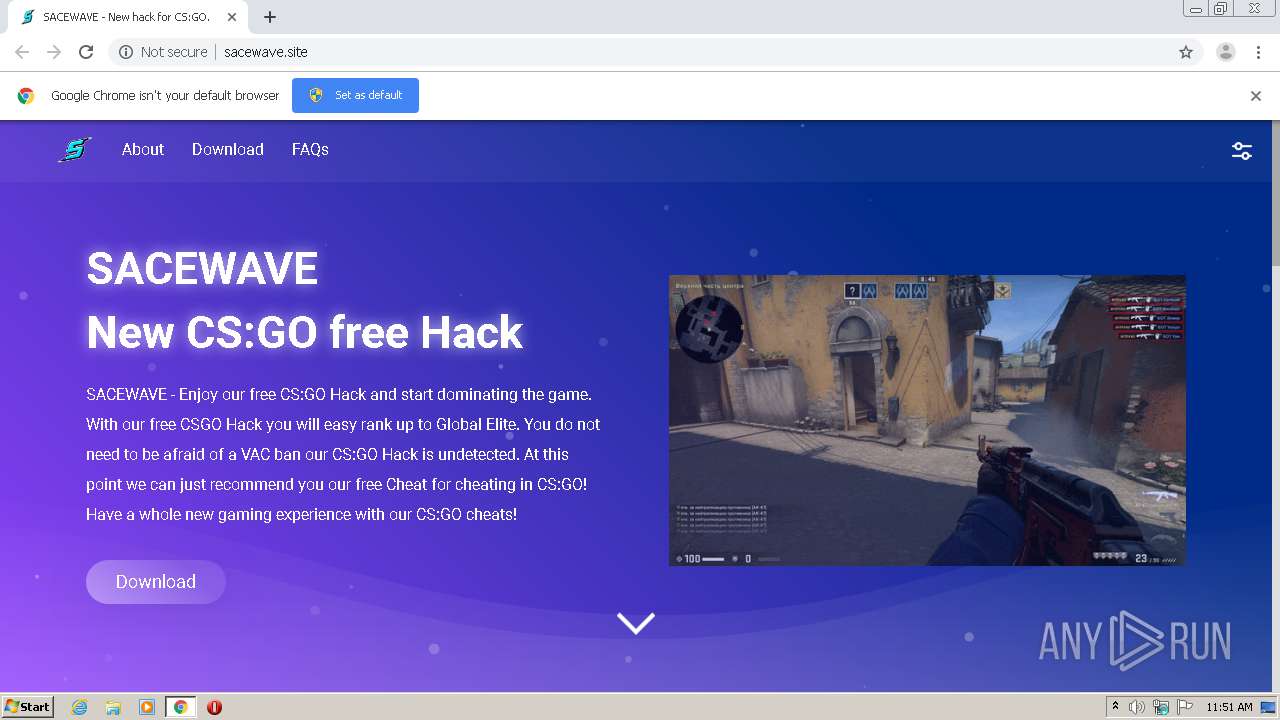
Task: Click the red Opera-like taskbar icon
Action: click(214, 707)
